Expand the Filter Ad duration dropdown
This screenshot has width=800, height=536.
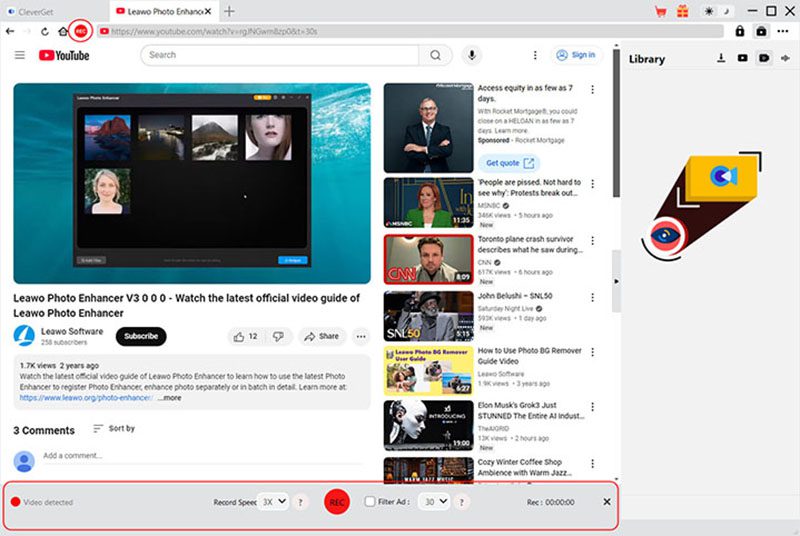coord(435,502)
